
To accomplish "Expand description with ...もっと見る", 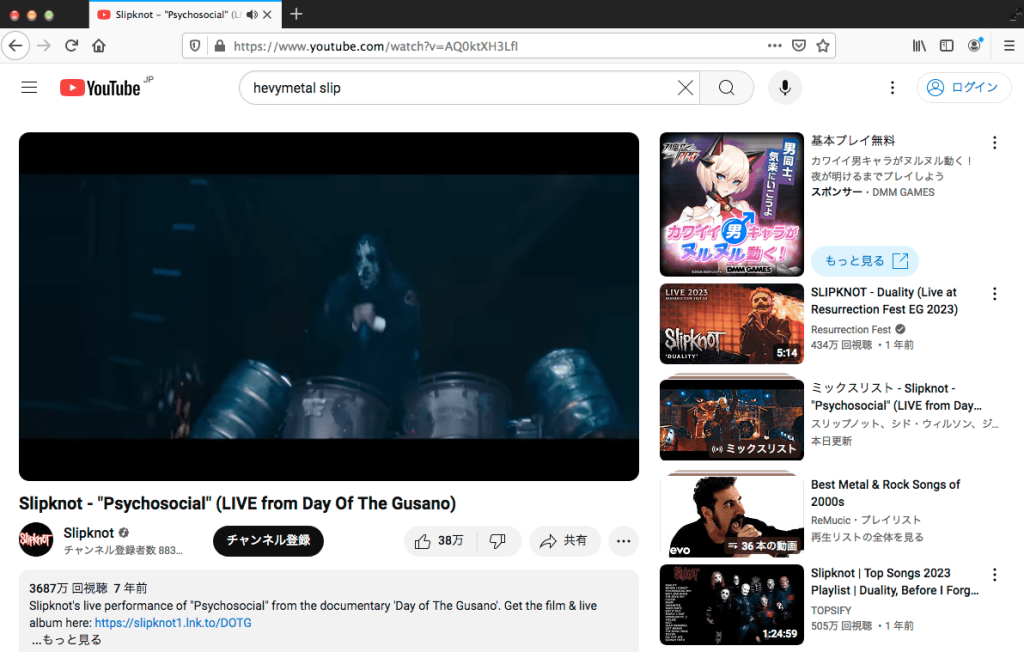I will click(66, 640).
